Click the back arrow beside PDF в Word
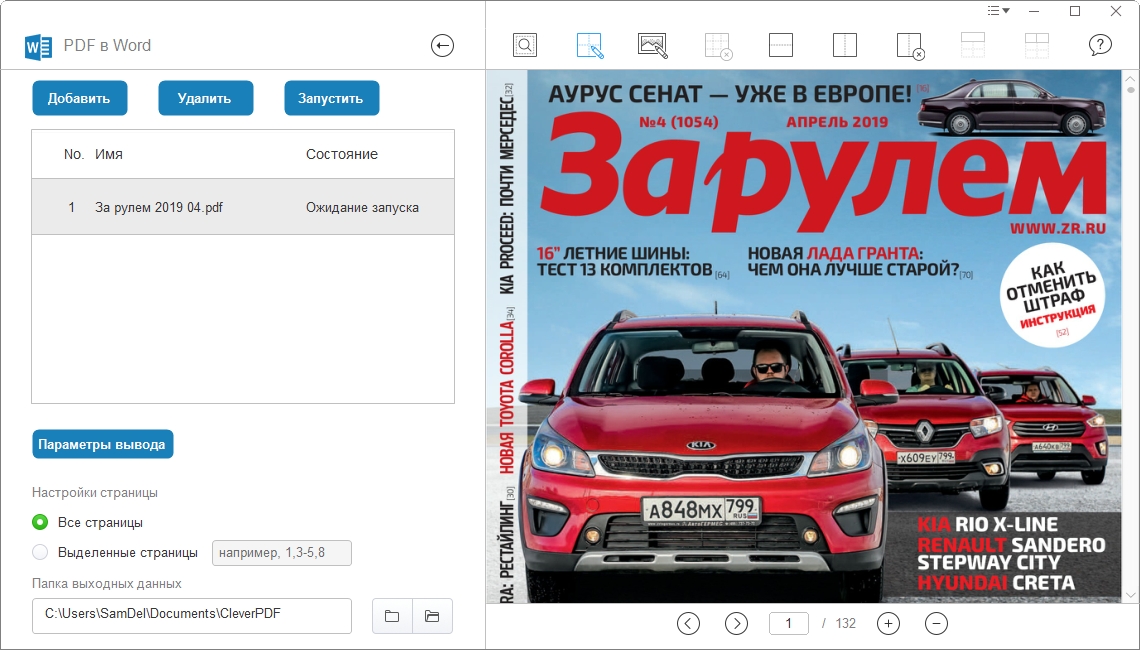 442,45
